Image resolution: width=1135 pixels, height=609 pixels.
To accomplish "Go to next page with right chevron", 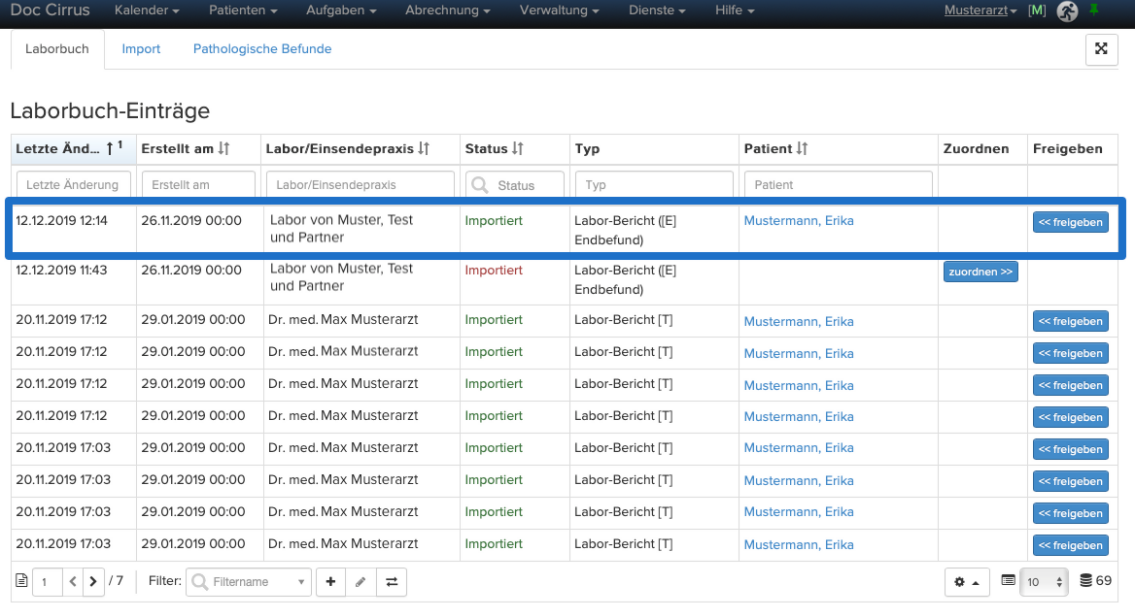I will coord(93,581).
